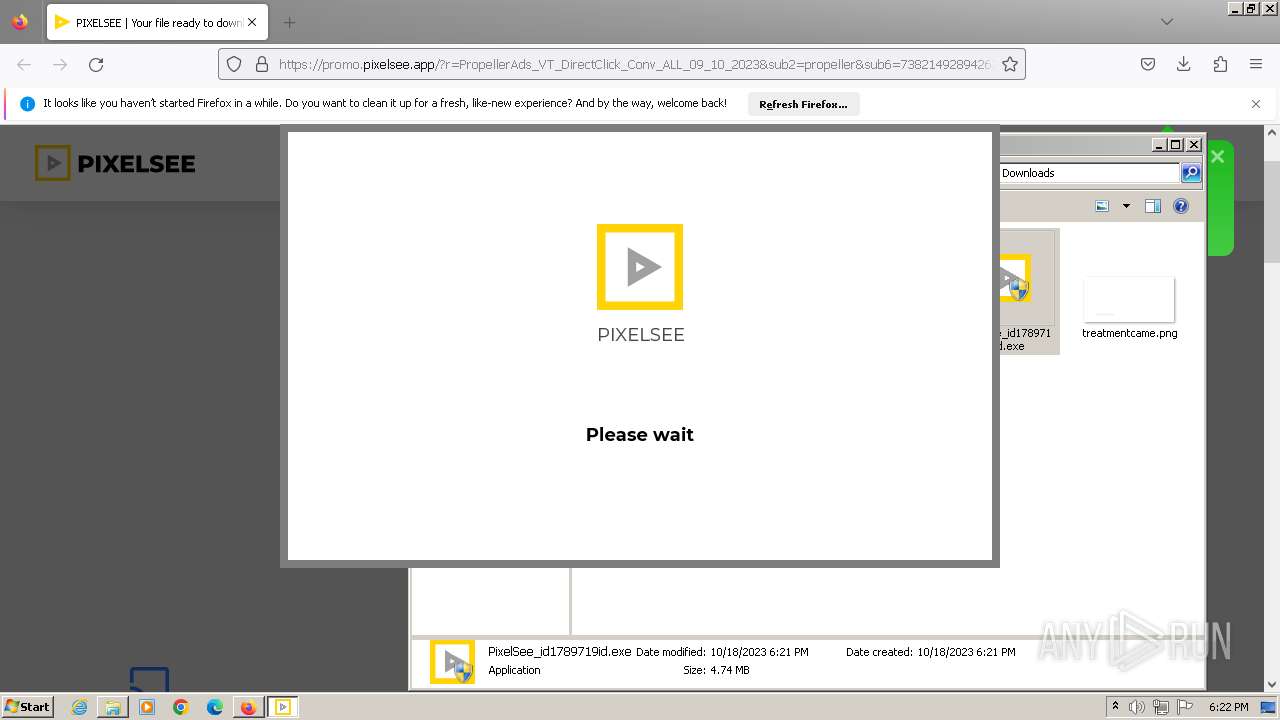Open the Firefox downloads panel

point(1184,64)
